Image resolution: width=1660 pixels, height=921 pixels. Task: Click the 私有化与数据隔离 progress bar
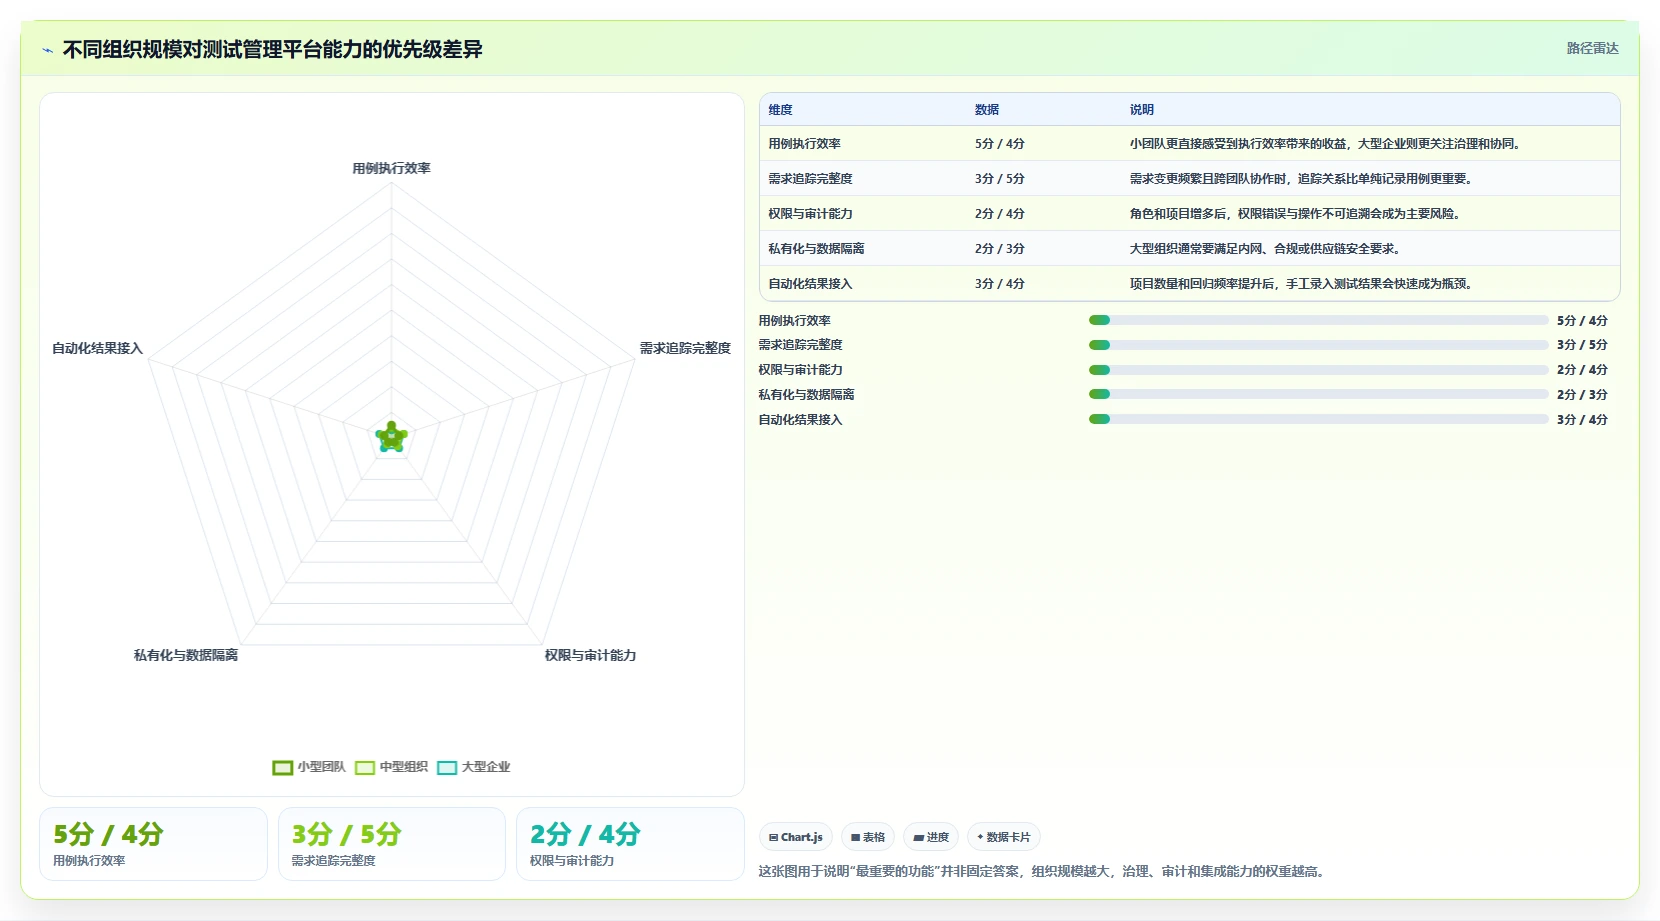pyautogui.click(x=1318, y=395)
